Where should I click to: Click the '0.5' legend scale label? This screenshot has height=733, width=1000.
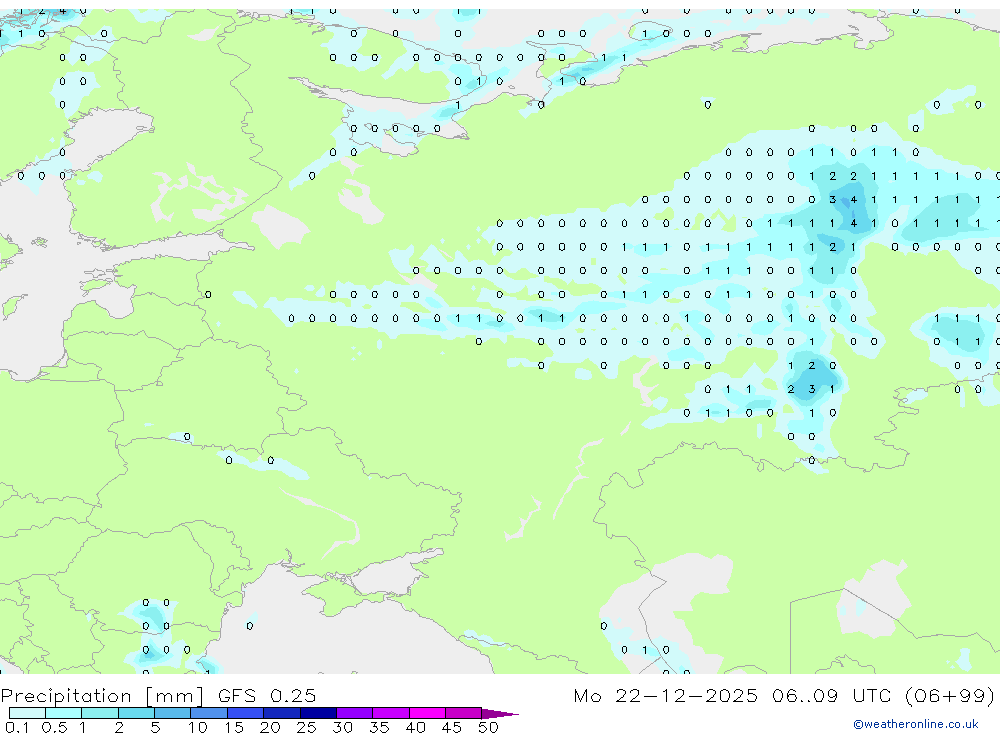(54, 727)
